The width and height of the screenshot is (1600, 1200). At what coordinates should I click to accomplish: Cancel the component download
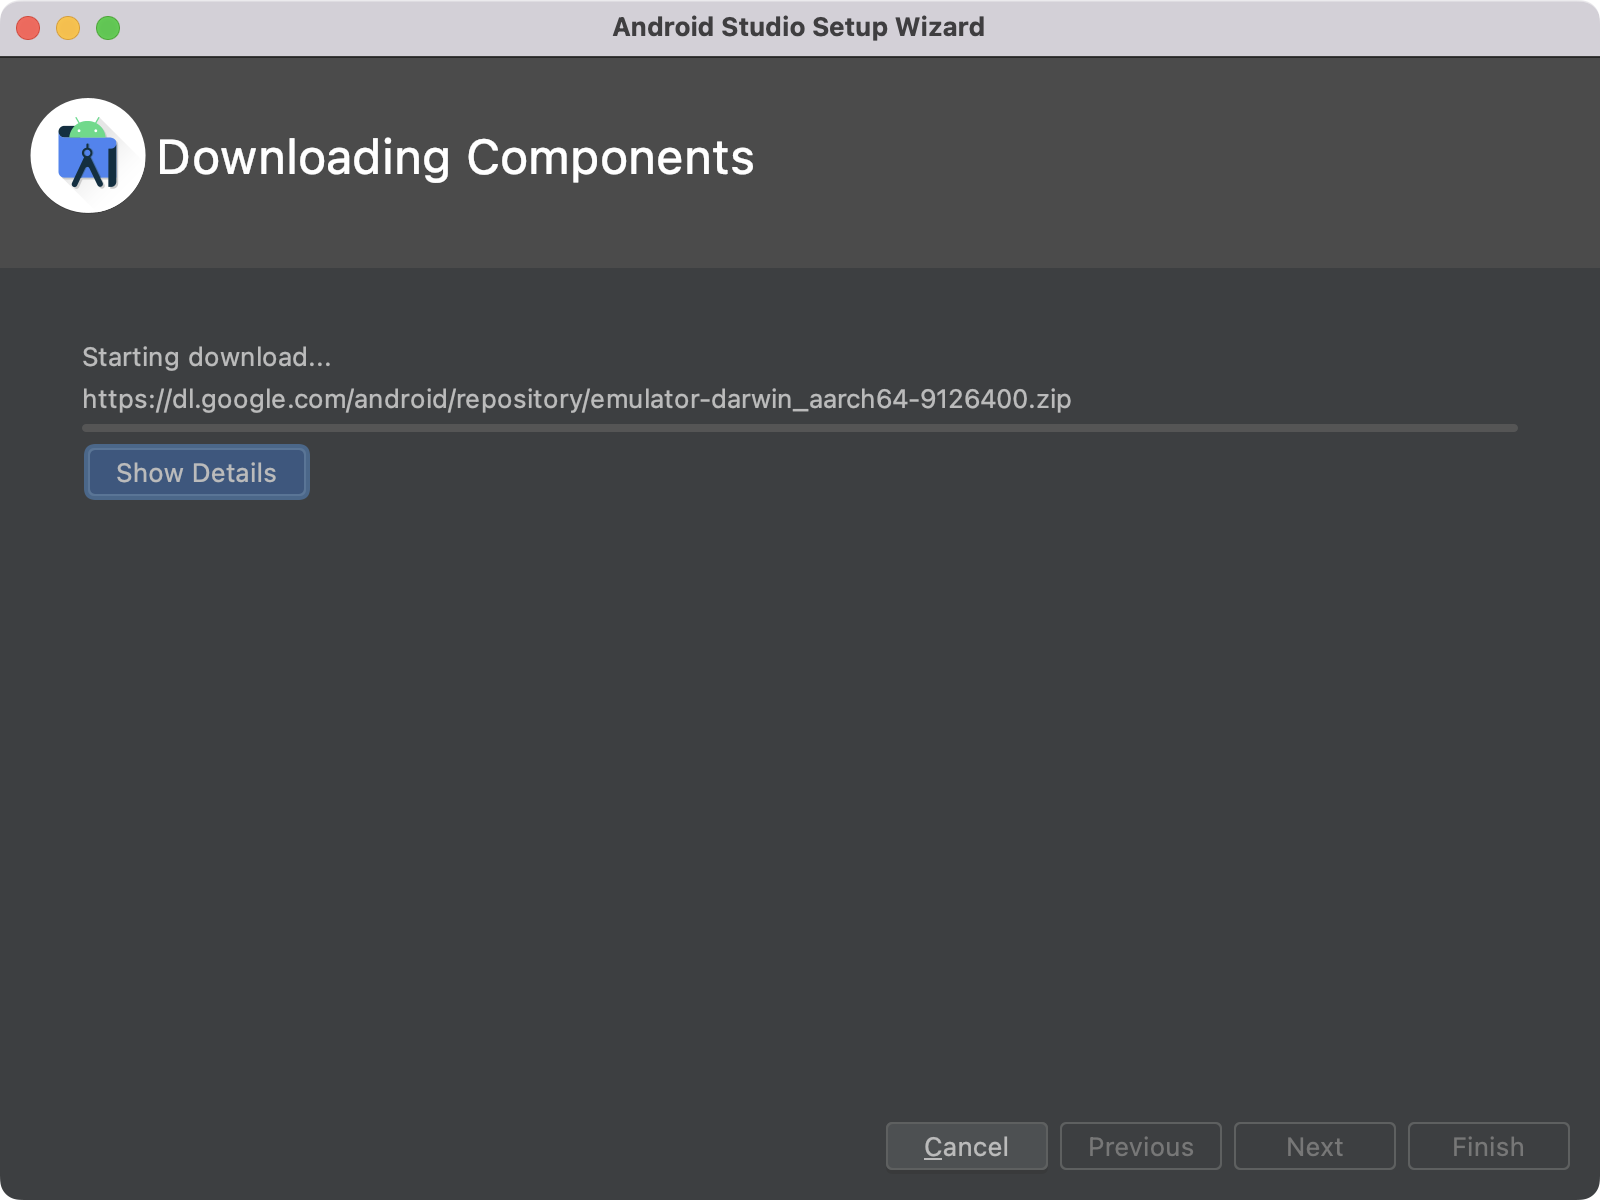click(x=965, y=1146)
